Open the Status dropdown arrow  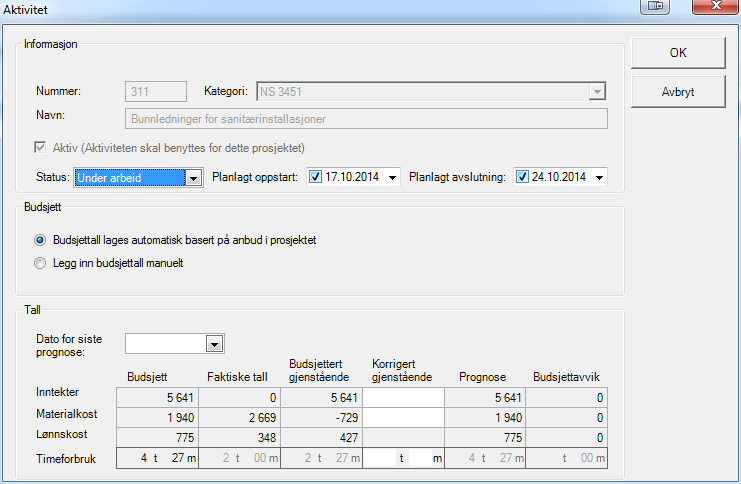[193, 178]
